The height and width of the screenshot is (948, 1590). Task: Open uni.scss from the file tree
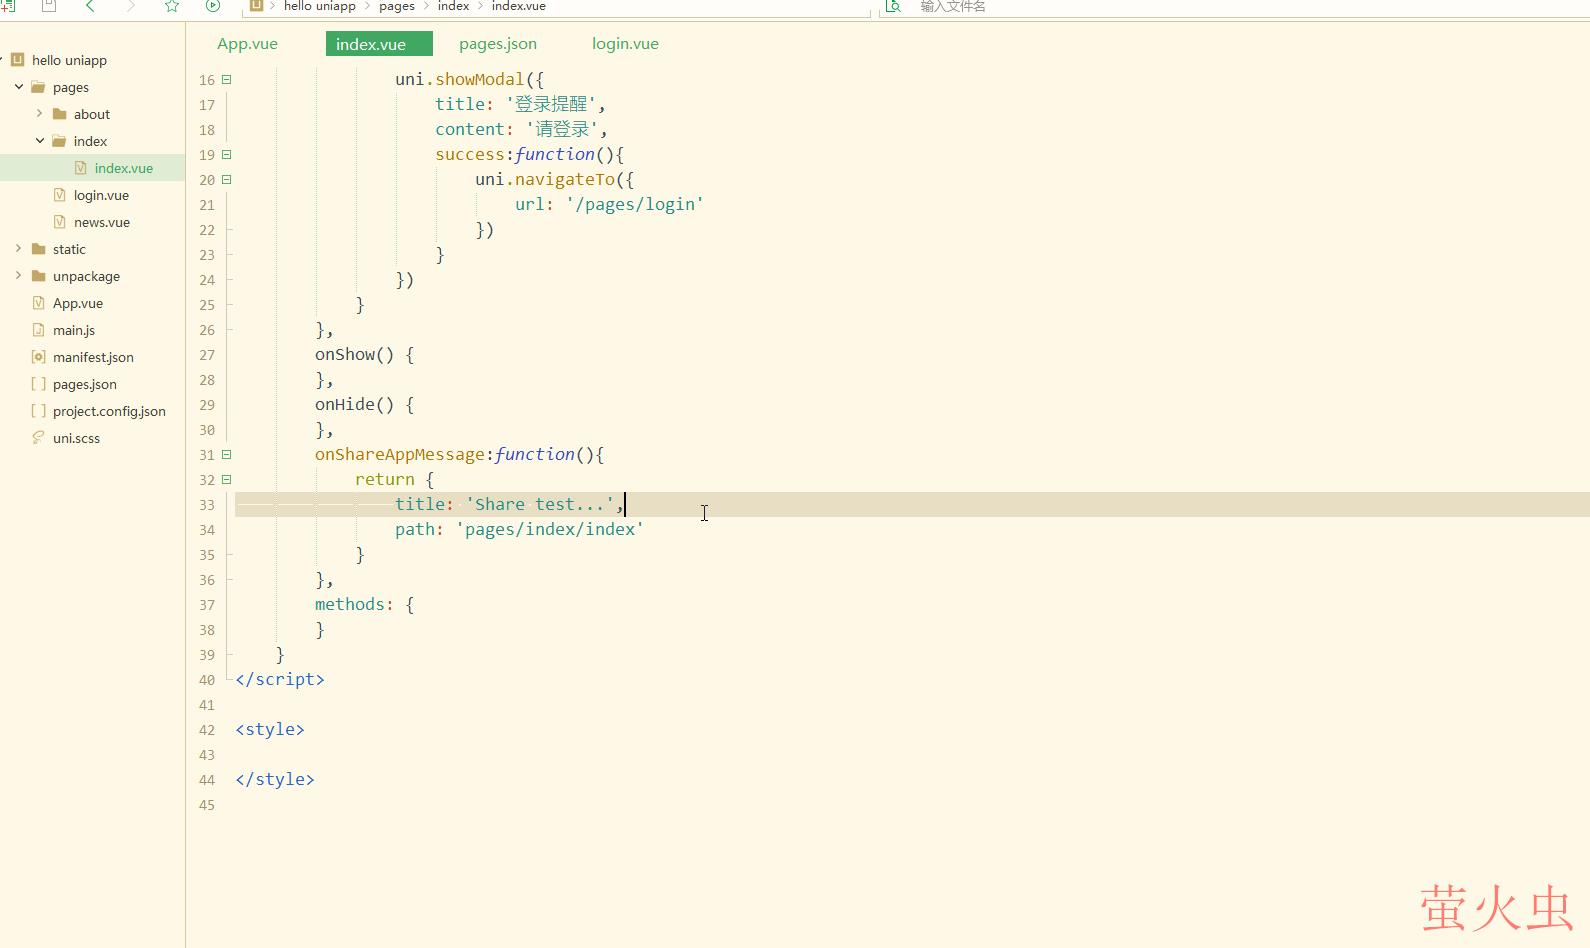76,438
